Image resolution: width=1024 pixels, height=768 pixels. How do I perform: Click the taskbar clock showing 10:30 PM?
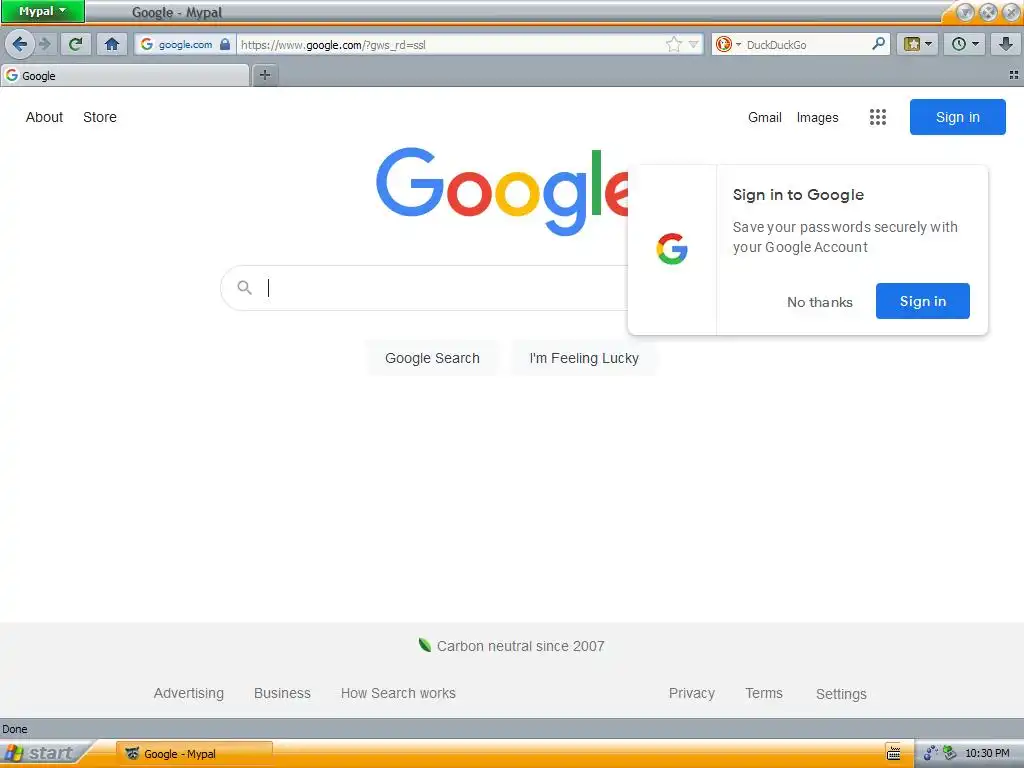pos(987,754)
